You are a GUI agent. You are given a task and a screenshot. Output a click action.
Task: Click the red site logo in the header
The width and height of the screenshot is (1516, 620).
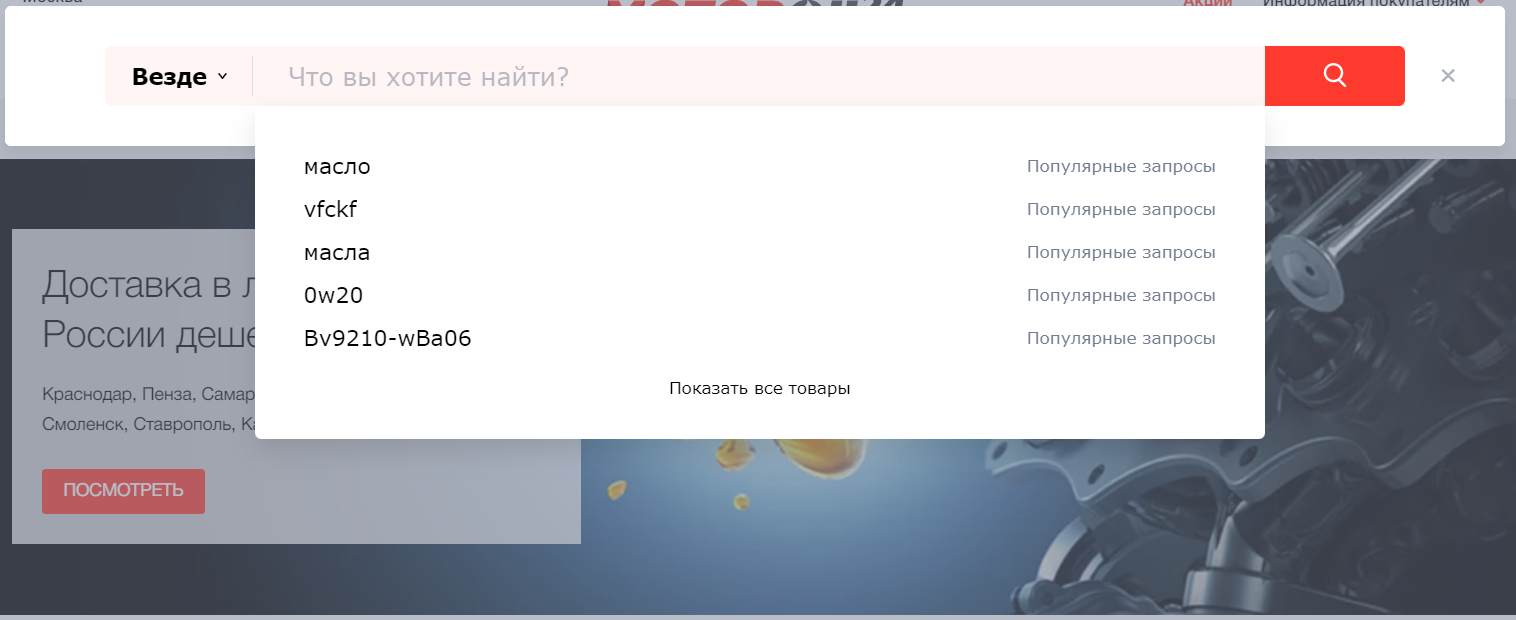tap(755, 3)
